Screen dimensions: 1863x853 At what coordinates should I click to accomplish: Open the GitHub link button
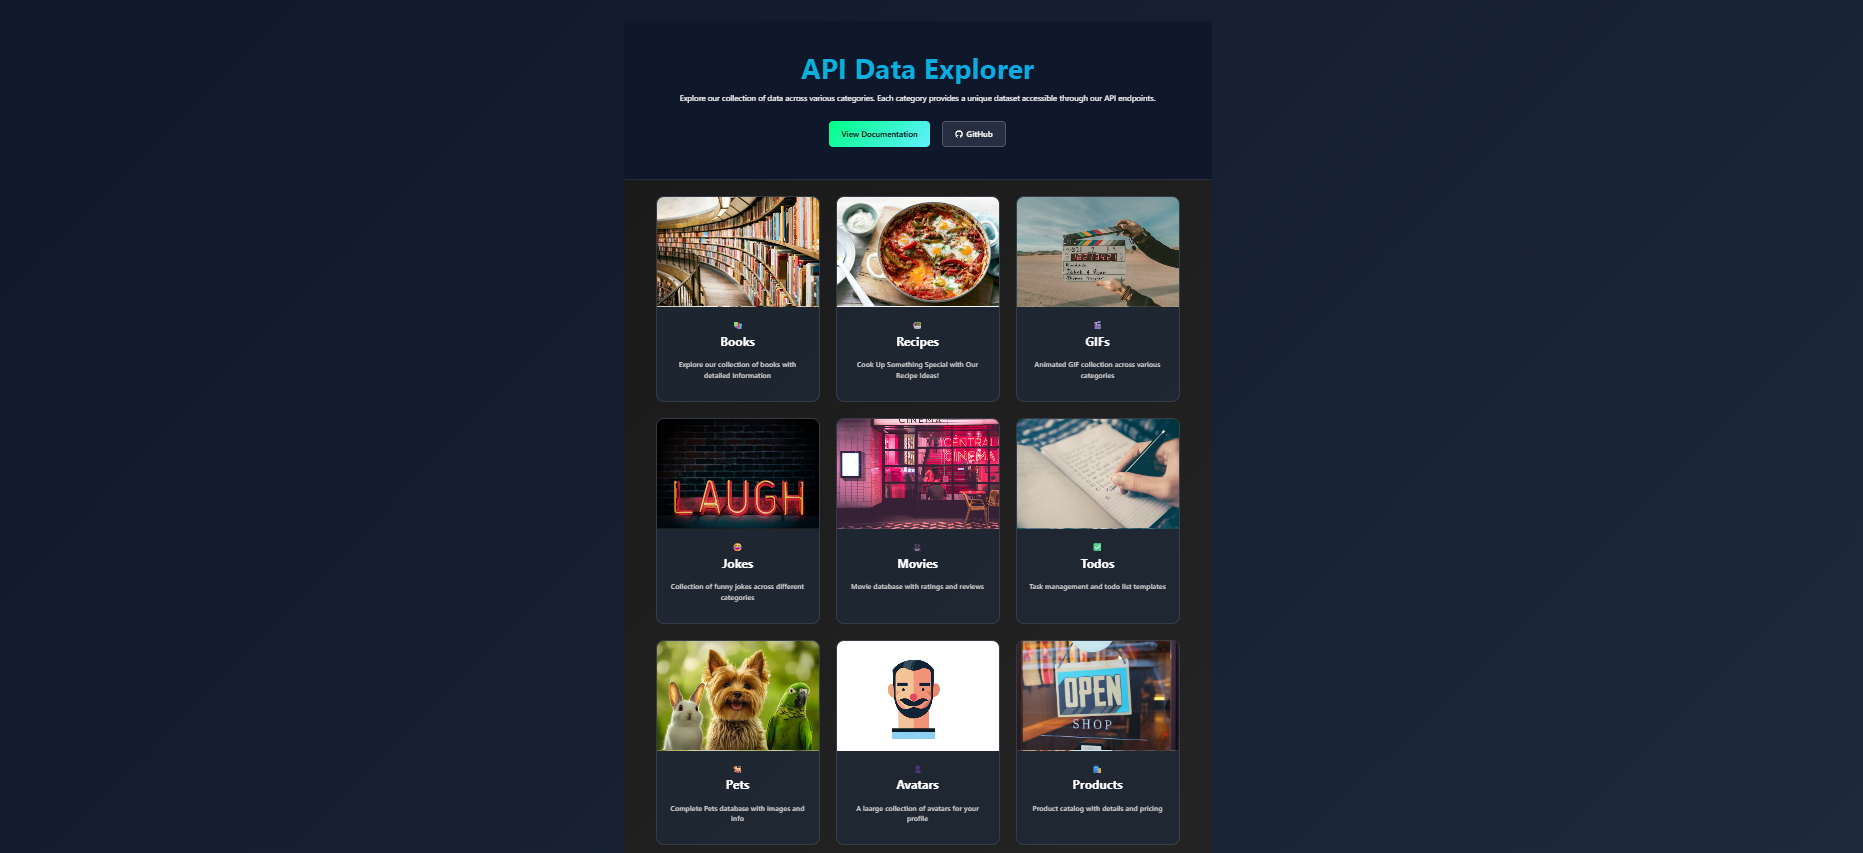coord(973,134)
